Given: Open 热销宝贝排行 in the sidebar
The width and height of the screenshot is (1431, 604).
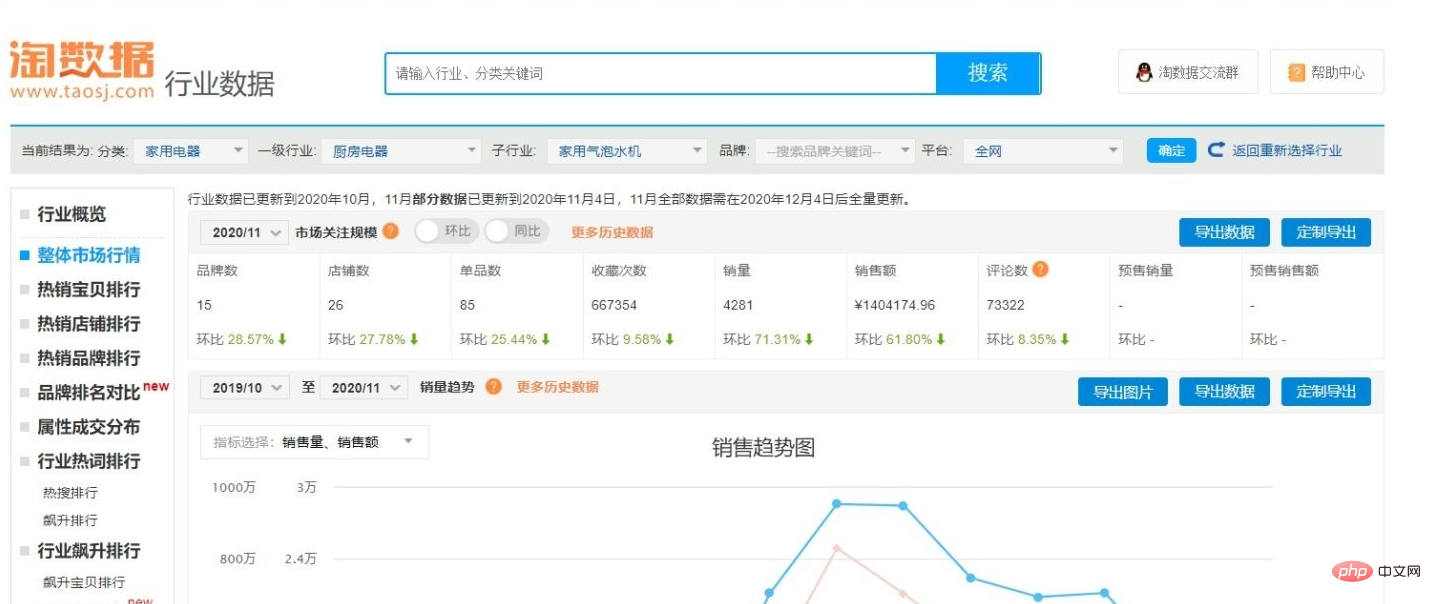Looking at the screenshot, I should click(x=88, y=290).
